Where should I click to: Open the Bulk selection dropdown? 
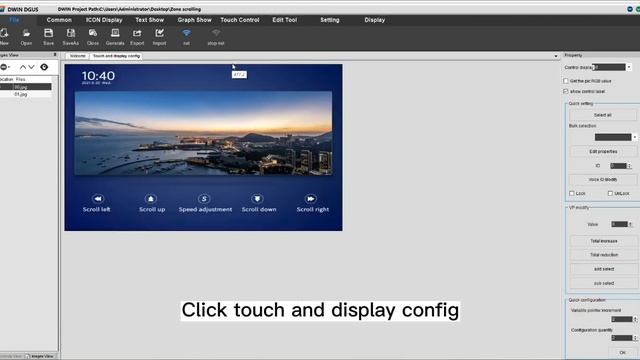coord(635,137)
